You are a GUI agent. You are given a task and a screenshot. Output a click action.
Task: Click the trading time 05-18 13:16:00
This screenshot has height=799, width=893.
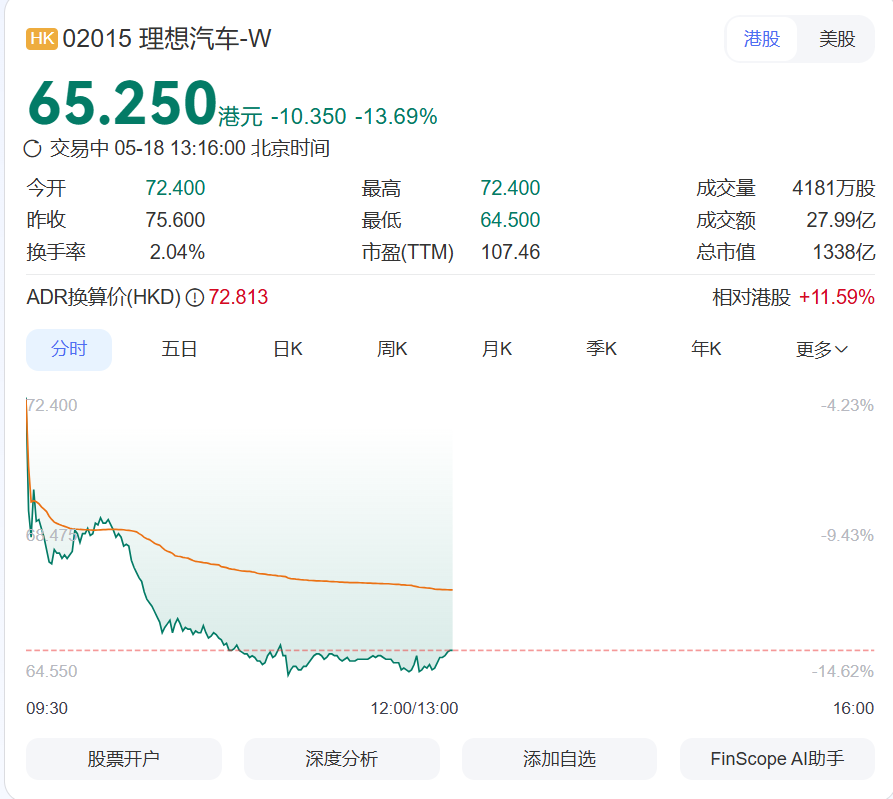click(179, 149)
